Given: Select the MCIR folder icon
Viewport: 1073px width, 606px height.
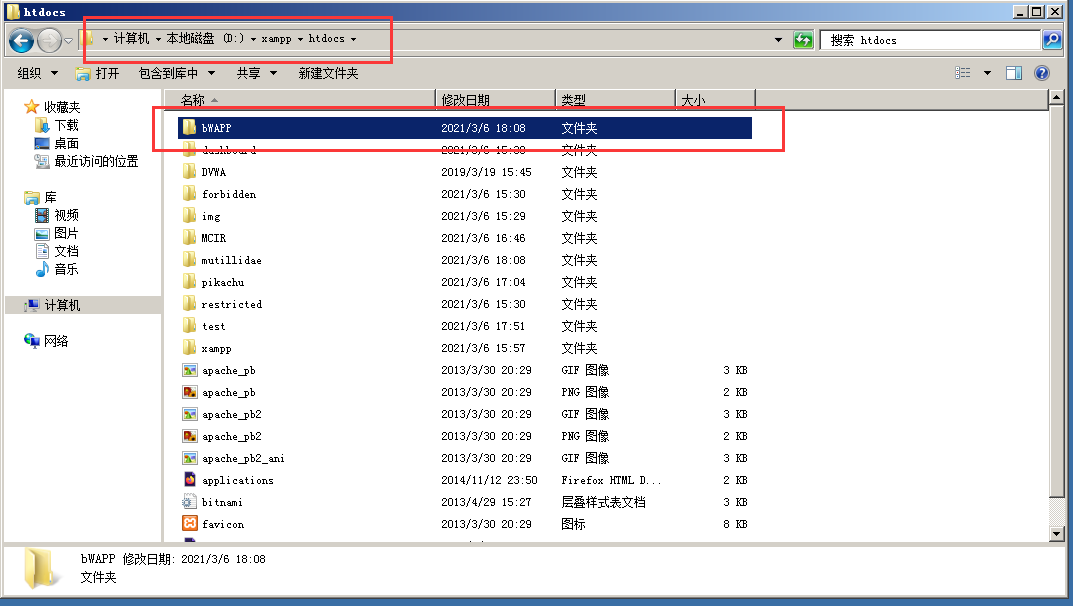Looking at the screenshot, I should [x=190, y=238].
